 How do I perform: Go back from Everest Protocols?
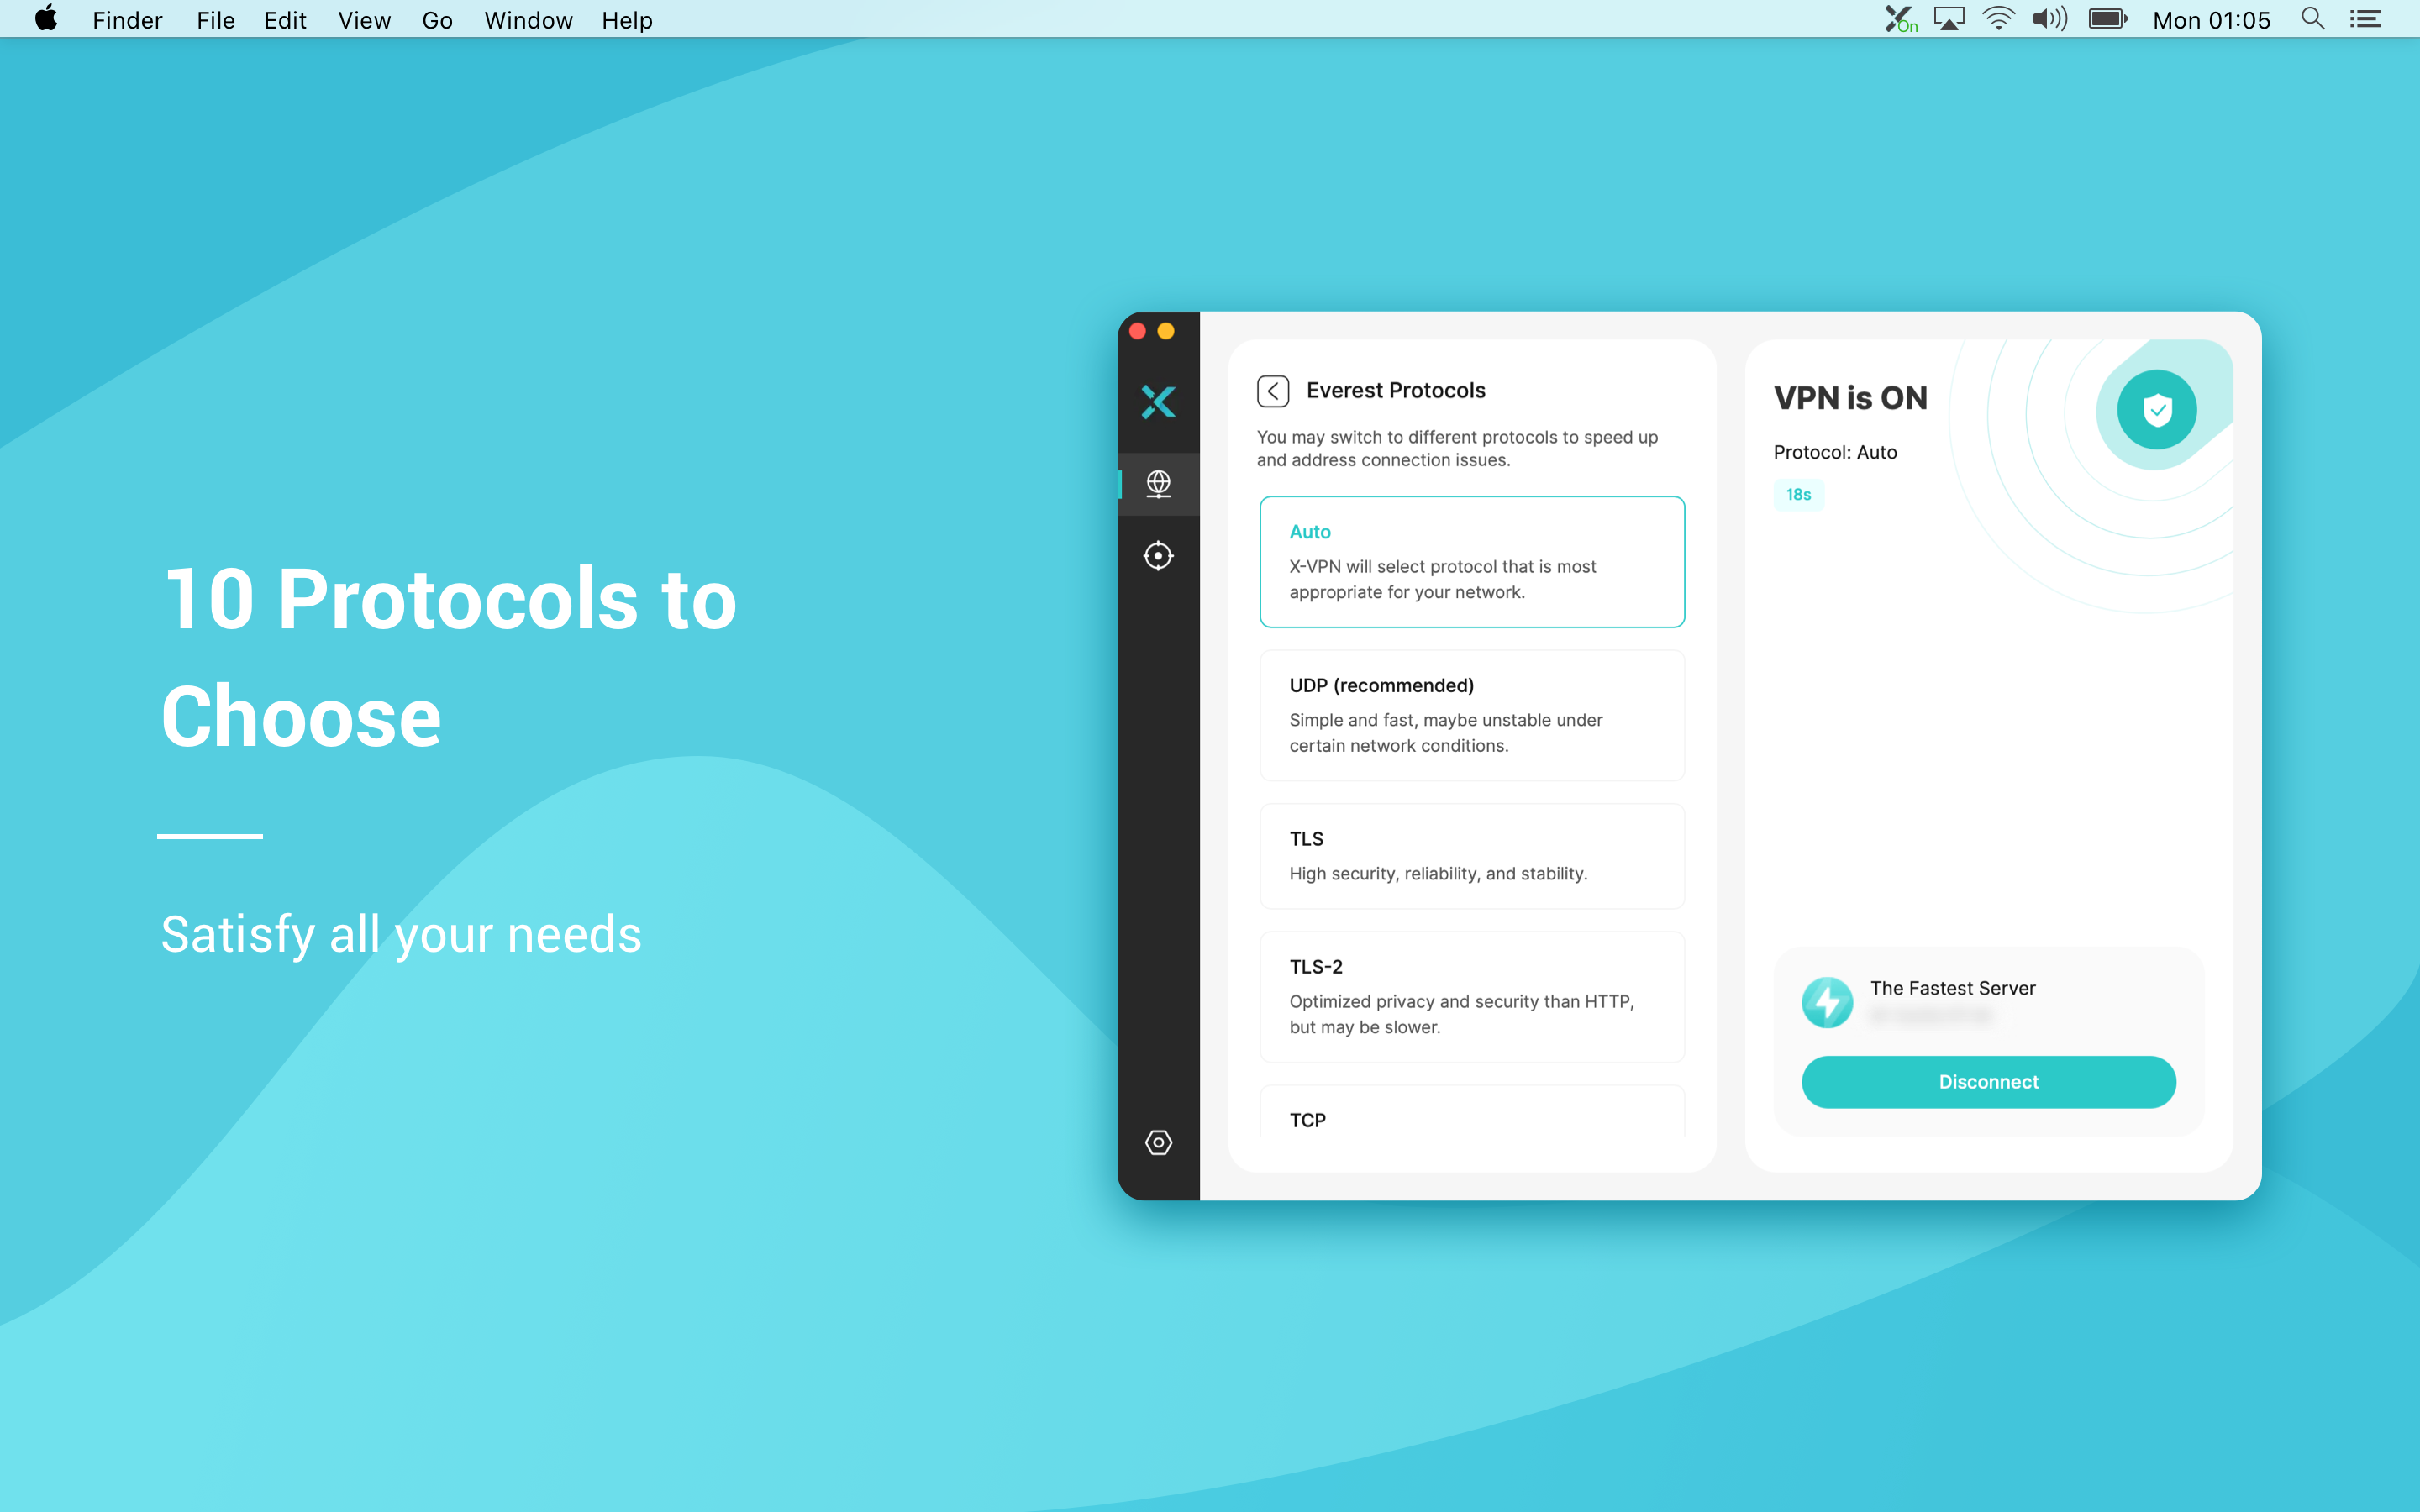tap(1273, 391)
